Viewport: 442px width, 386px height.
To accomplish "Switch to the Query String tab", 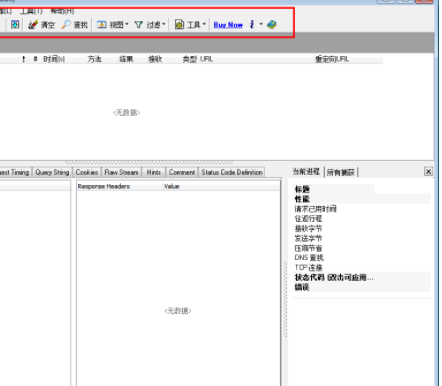I will (x=52, y=172).
